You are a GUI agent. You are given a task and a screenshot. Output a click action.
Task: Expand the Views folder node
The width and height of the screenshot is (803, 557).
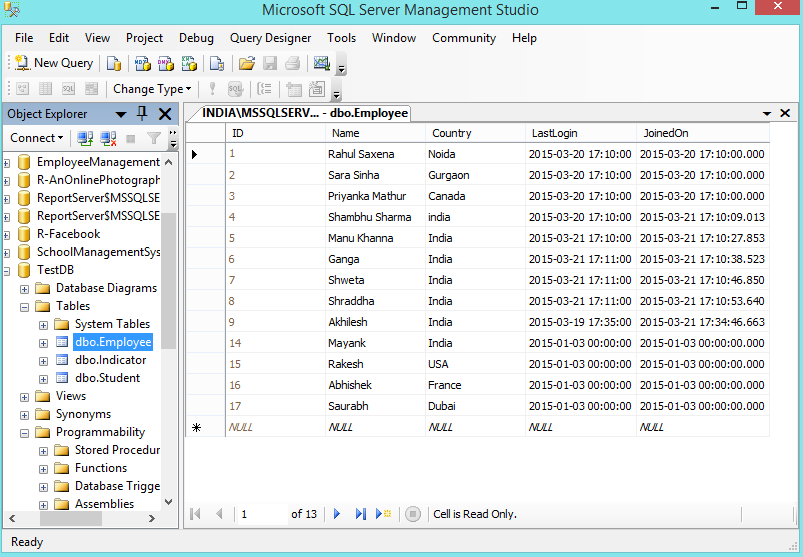[x=25, y=396]
